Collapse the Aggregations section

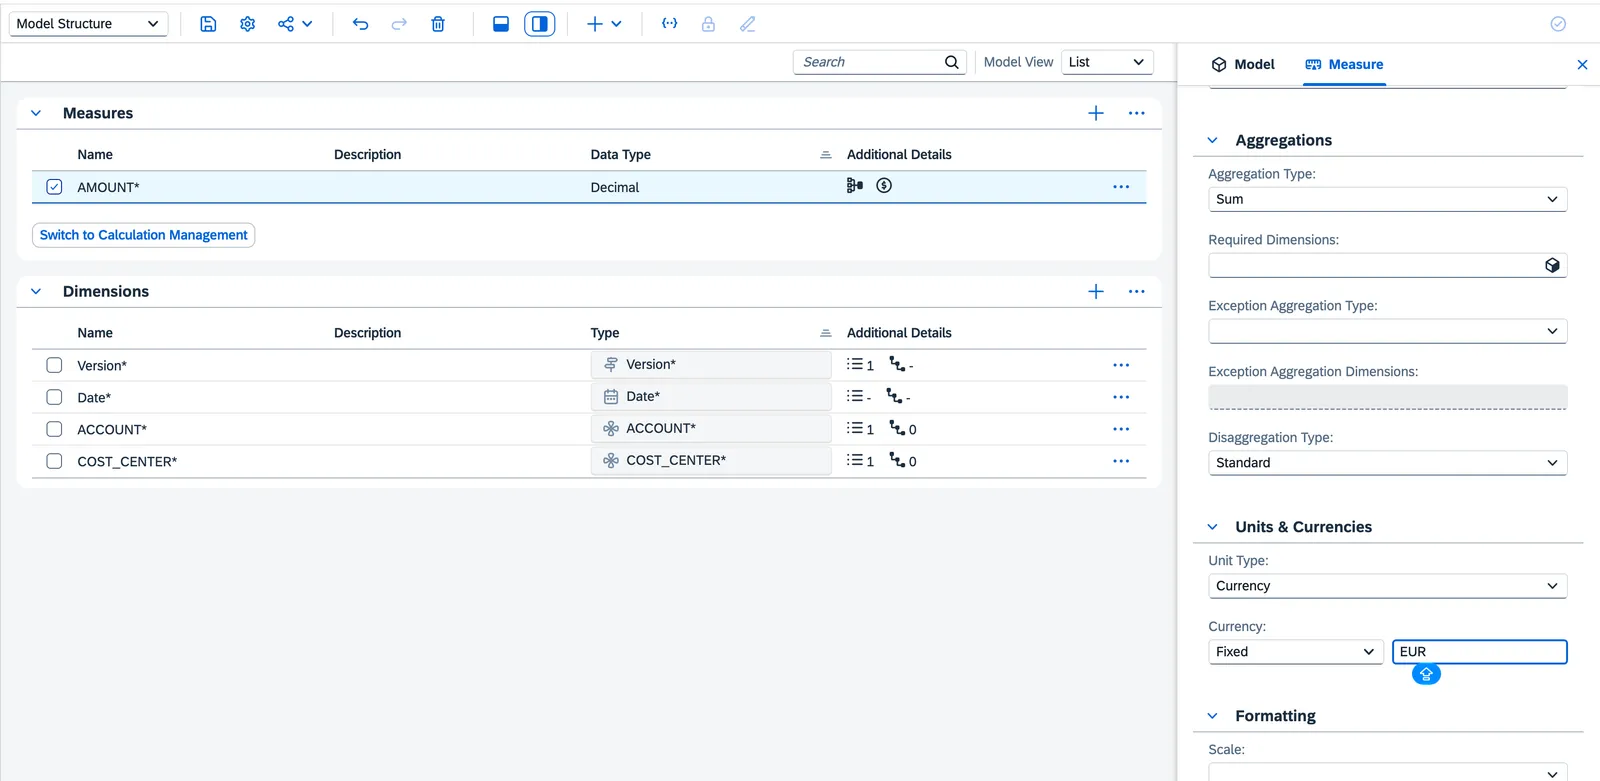pyautogui.click(x=1212, y=140)
